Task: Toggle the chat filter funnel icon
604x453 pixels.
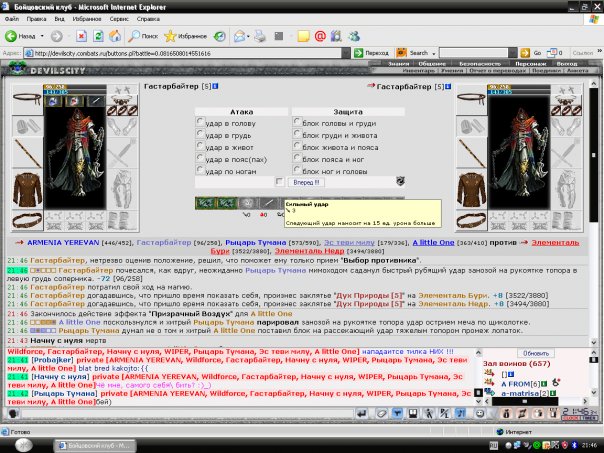Action: point(397,414)
